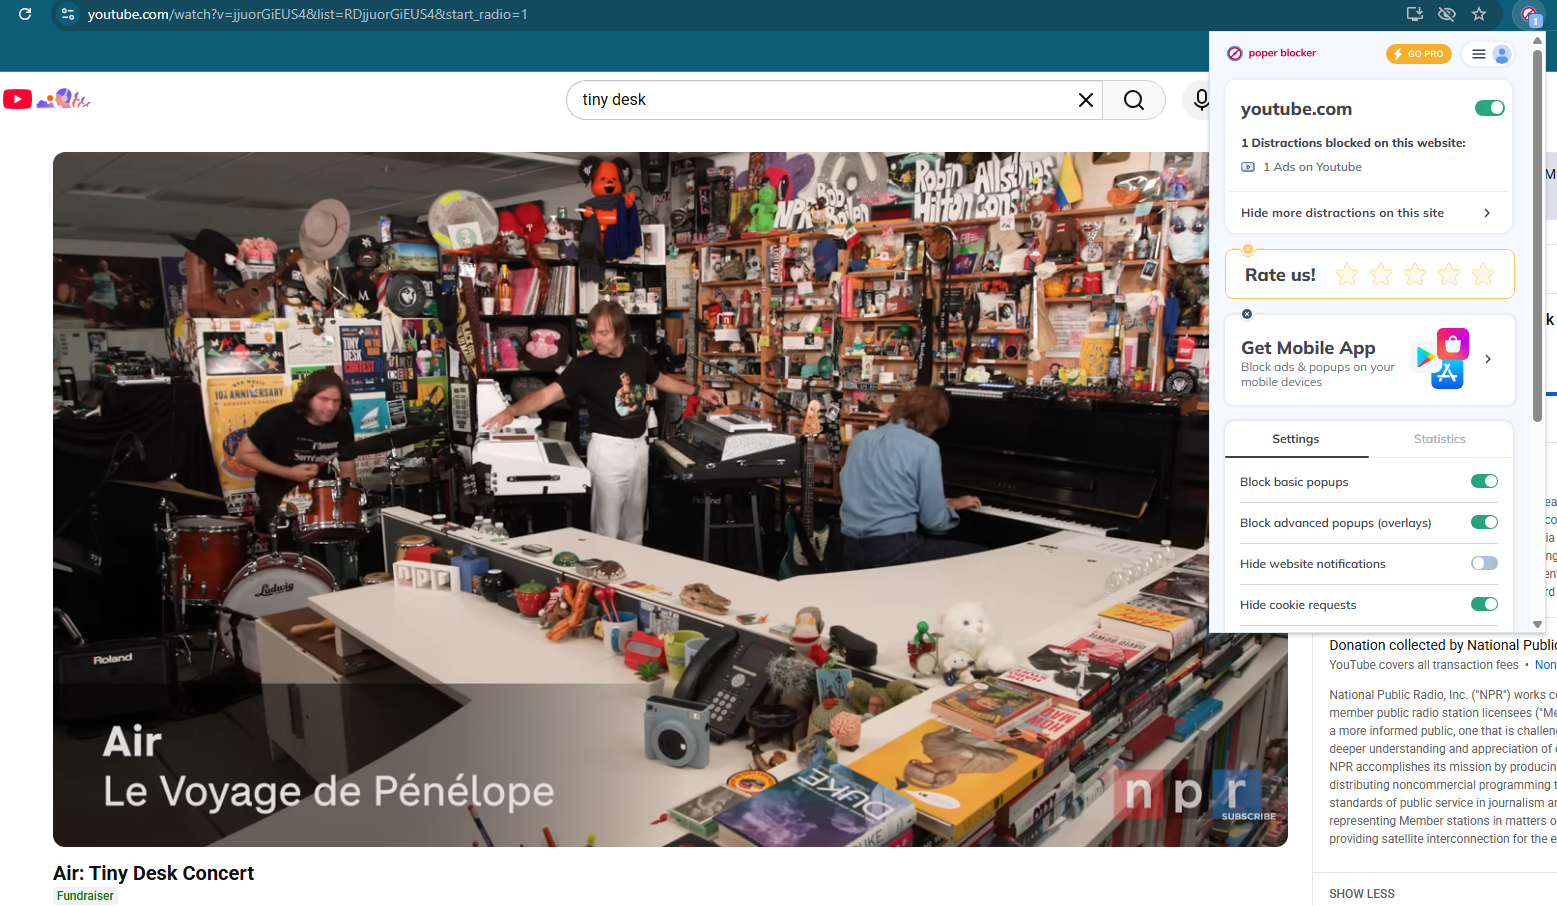The image size is (1557, 906).
Task: Open the Poper Blocker extension icon in toolbar
Action: tap(1531, 14)
